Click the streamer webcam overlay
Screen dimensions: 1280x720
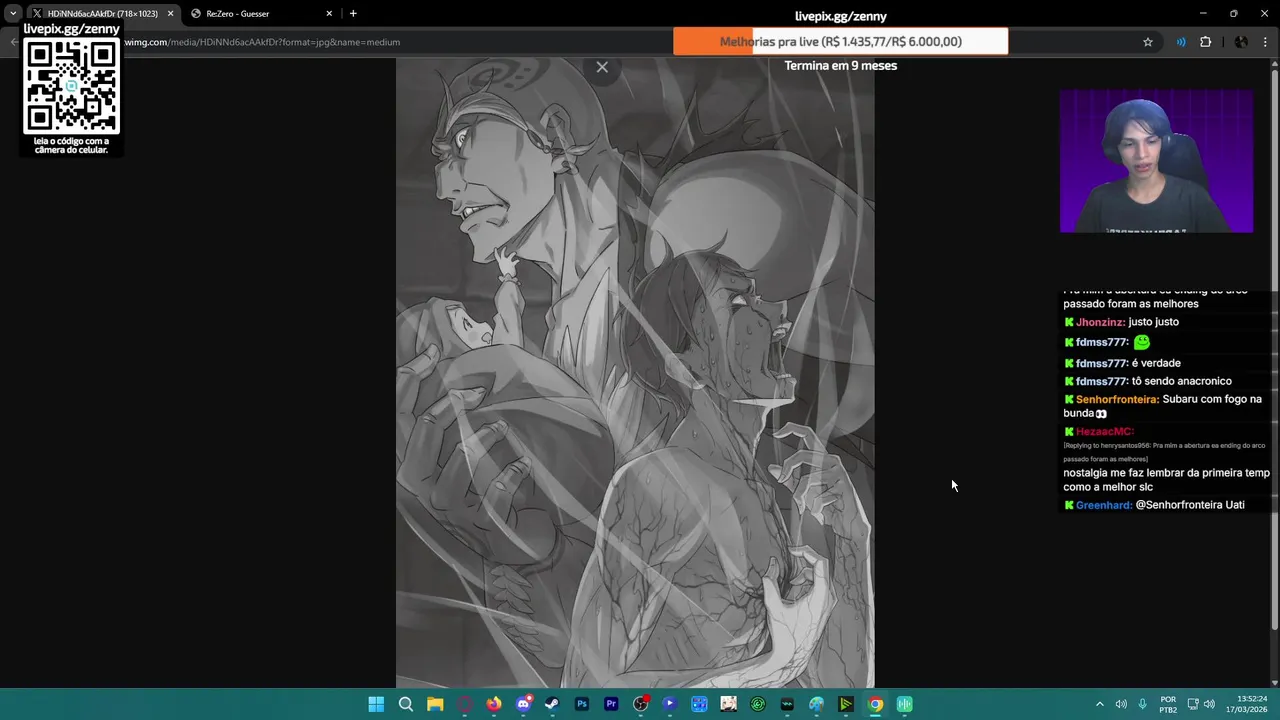(x=1156, y=161)
